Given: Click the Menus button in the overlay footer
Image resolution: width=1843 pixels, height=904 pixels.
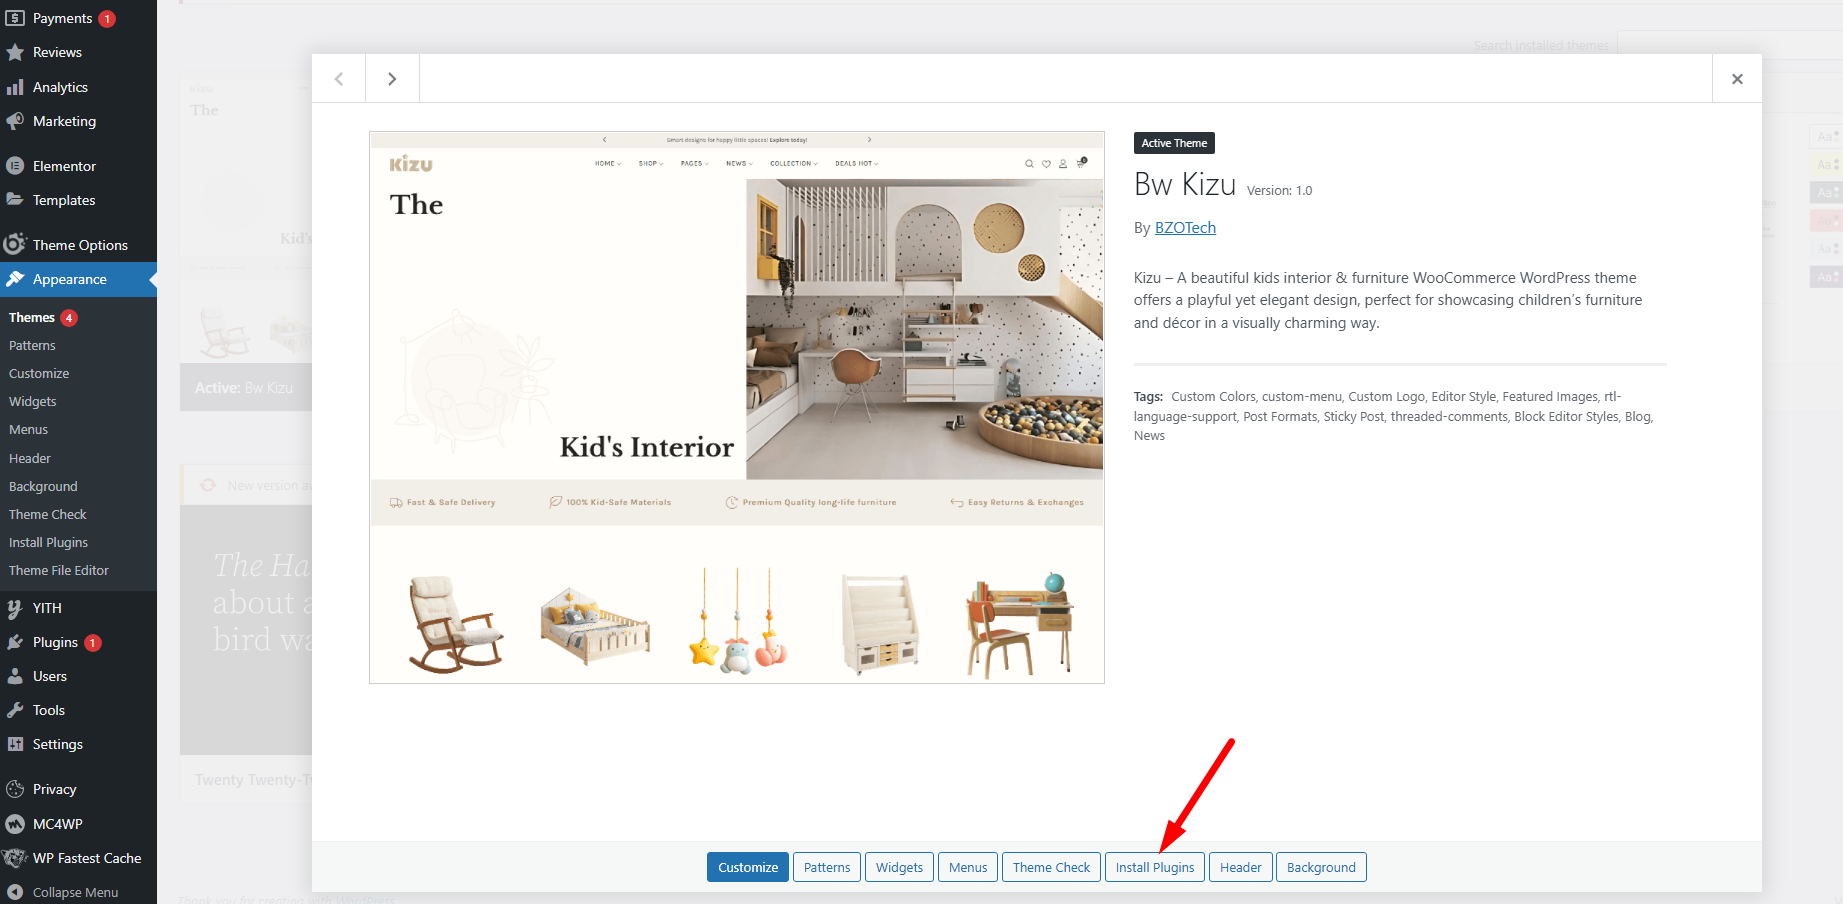Looking at the screenshot, I should [968, 867].
